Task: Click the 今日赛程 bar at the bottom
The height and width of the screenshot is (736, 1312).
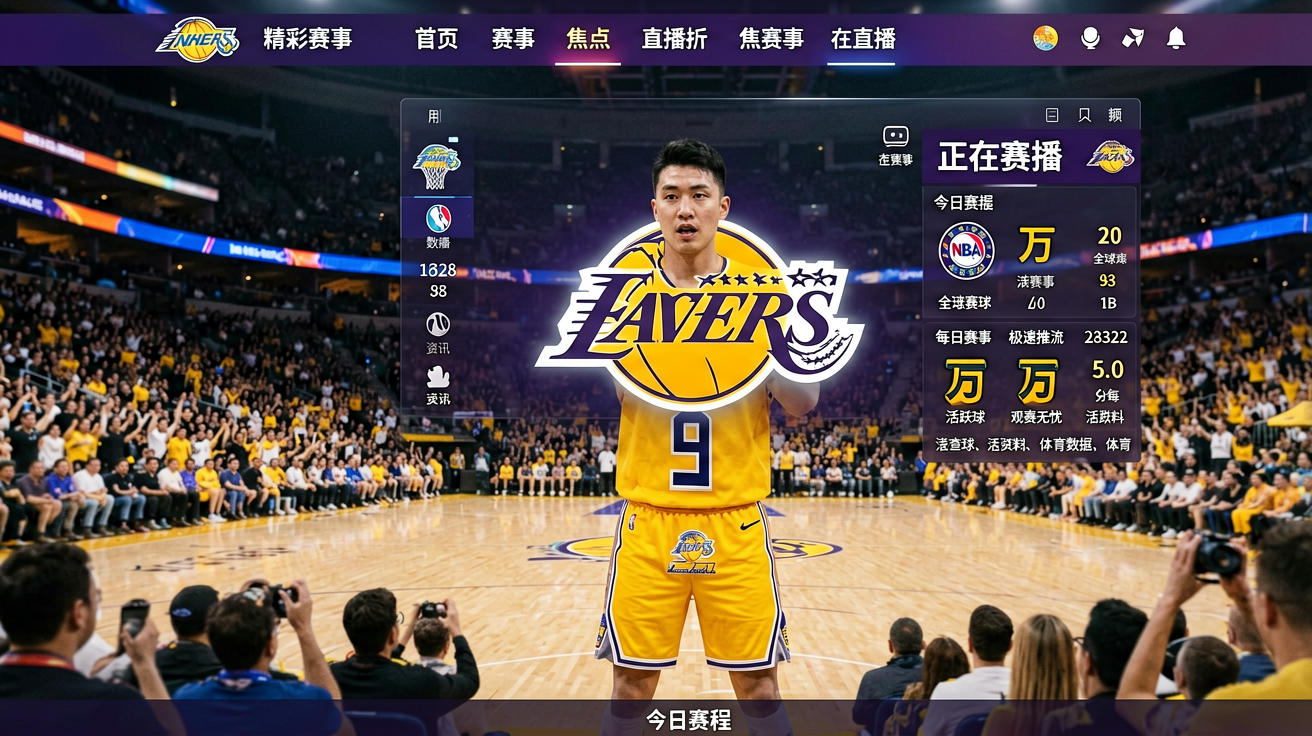Action: [656, 718]
